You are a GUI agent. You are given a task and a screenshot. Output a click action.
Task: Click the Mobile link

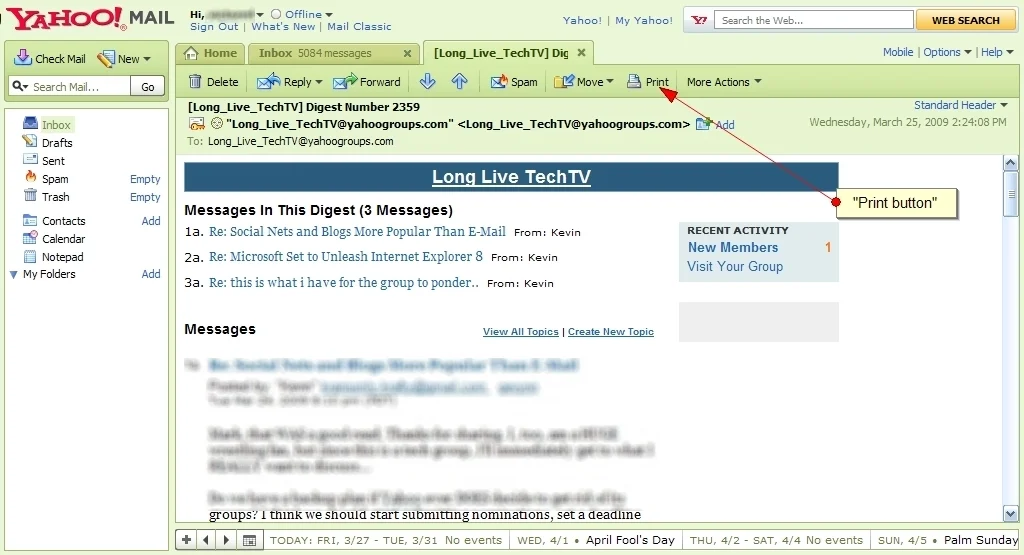[898, 52]
